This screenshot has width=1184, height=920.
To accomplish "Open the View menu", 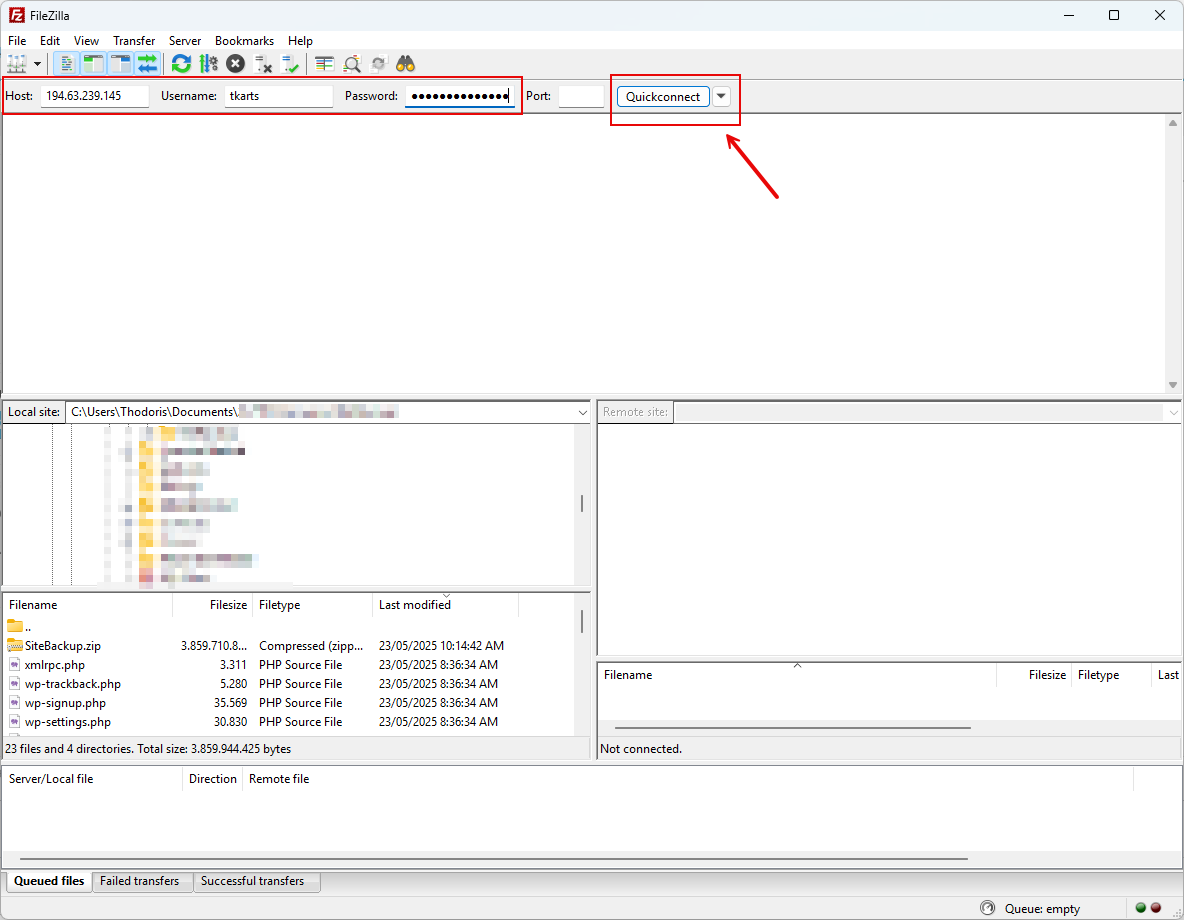I will click(x=86, y=41).
